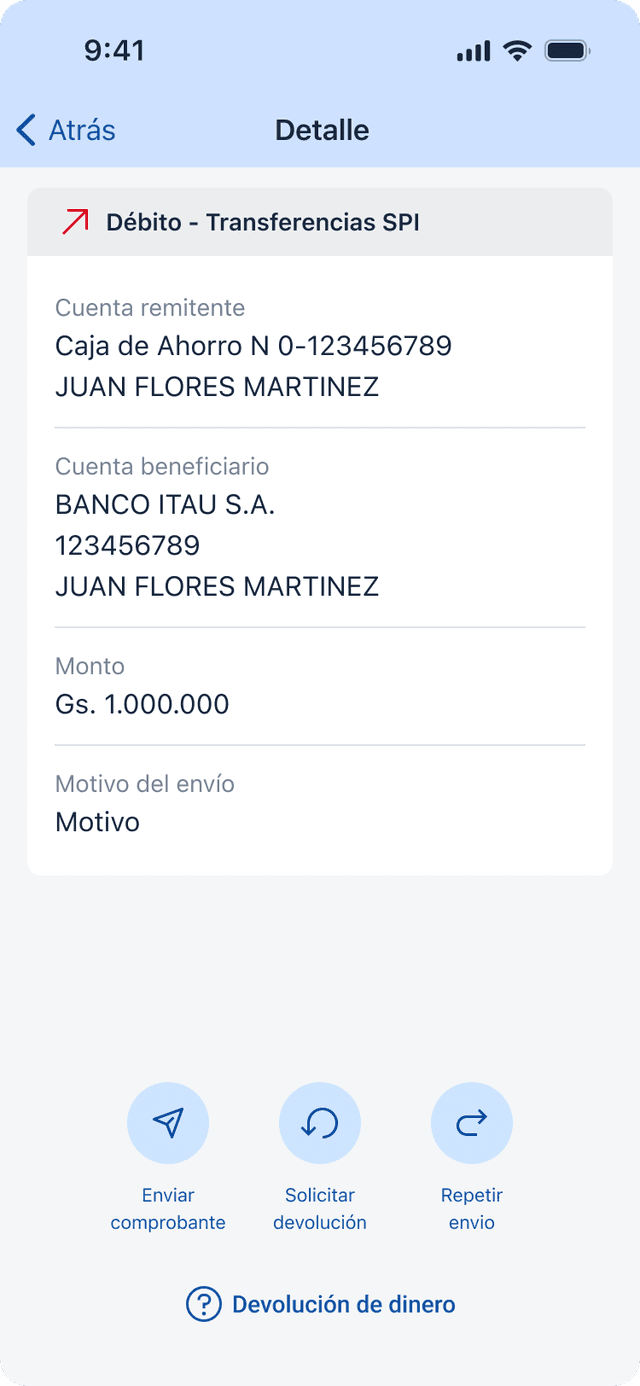Tap the Detalle screen title
This screenshot has width=640, height=1386.
click(x=322, y=130)
